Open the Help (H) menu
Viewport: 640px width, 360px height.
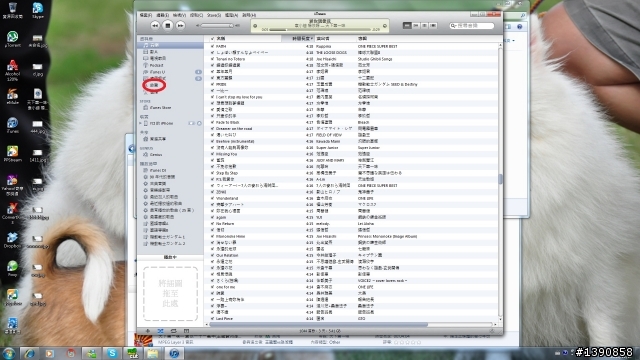(249, 15)
